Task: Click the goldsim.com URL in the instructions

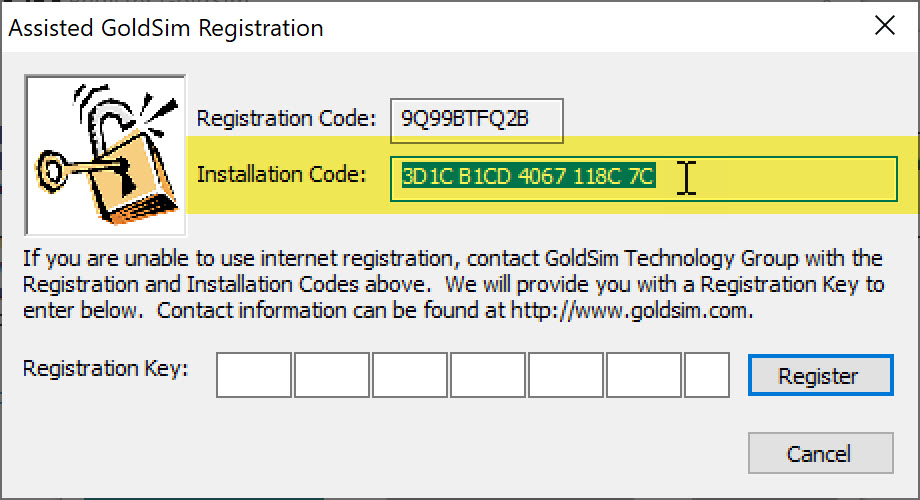Action: tap(631, 310)
